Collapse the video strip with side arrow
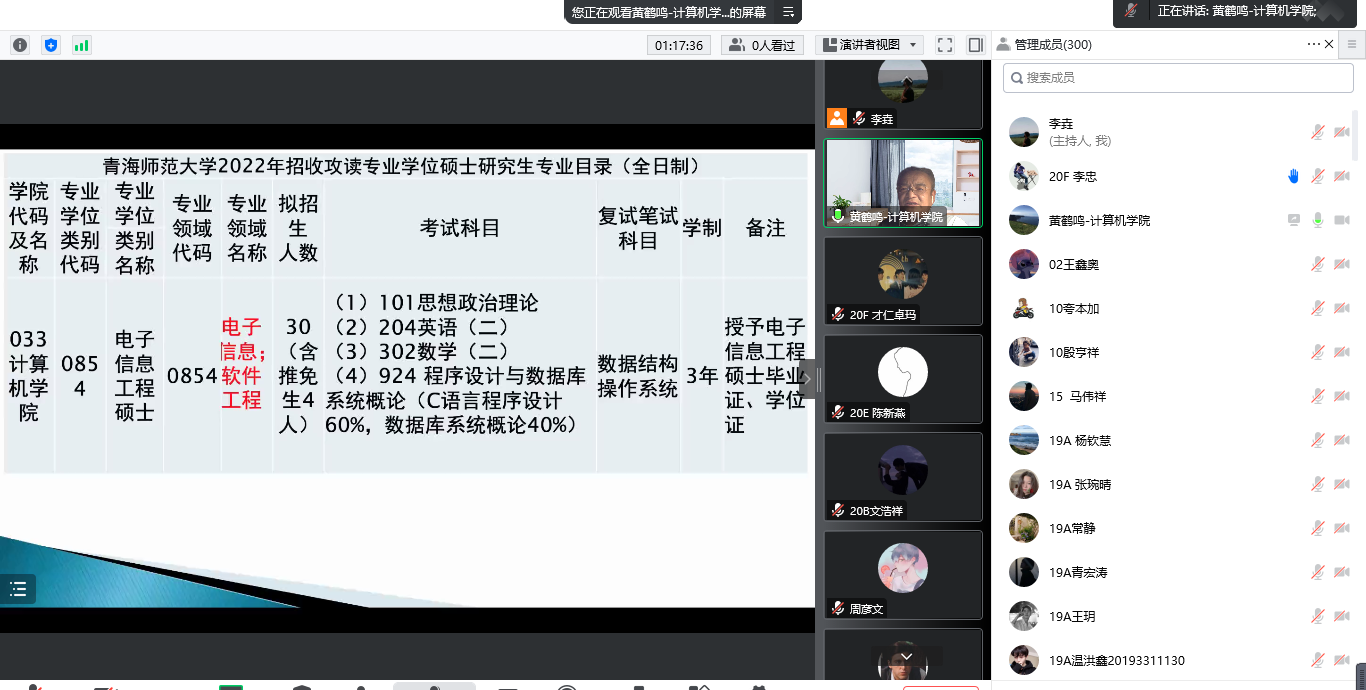Screen dimensions: 1366x690 tap(808, 379)
